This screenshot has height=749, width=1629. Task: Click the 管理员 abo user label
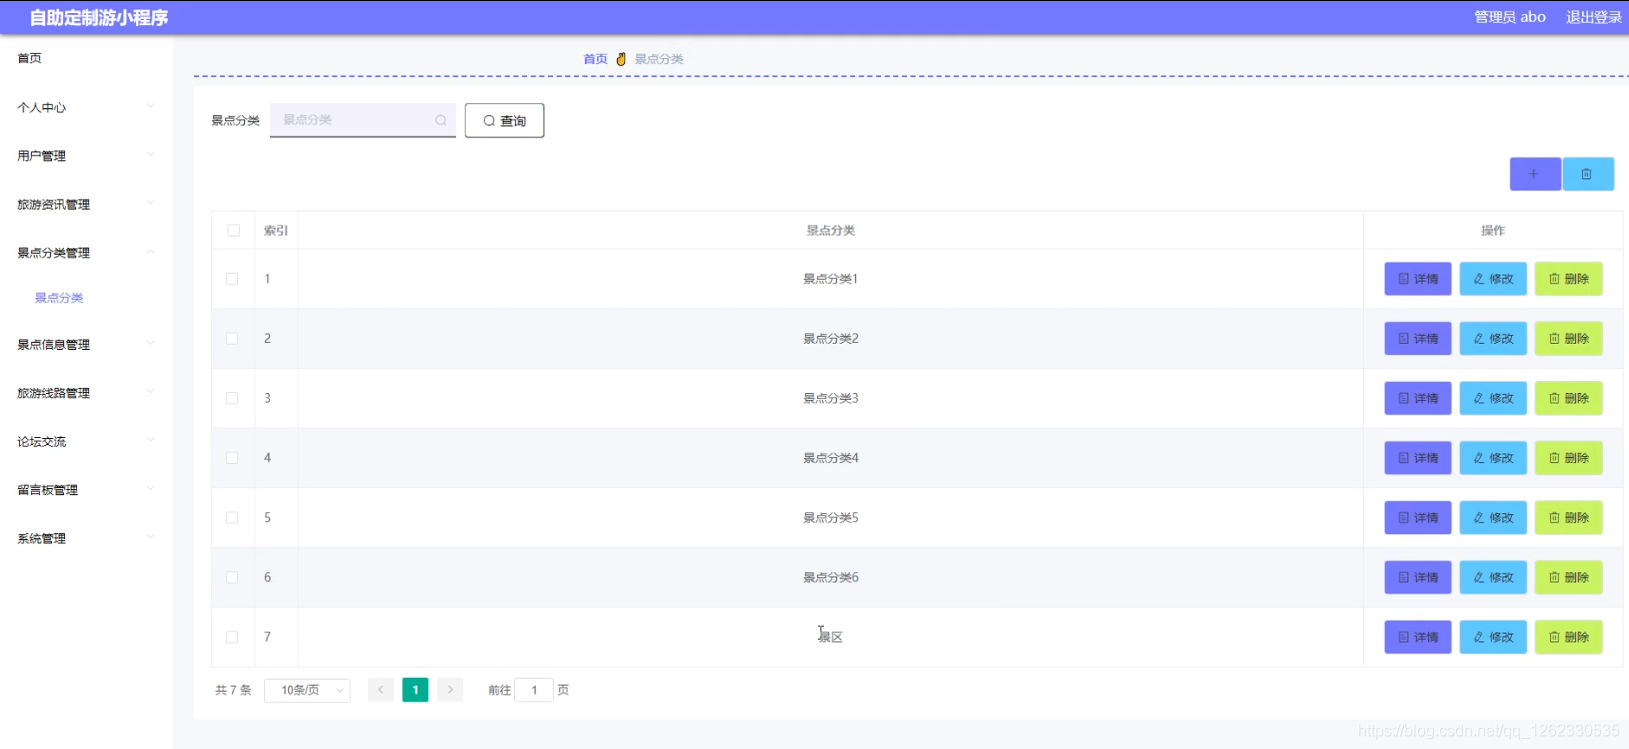pos(1510,17)
